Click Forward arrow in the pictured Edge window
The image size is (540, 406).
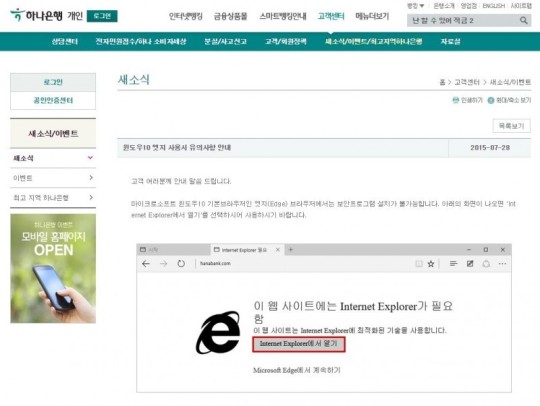(x=164, y=264)
